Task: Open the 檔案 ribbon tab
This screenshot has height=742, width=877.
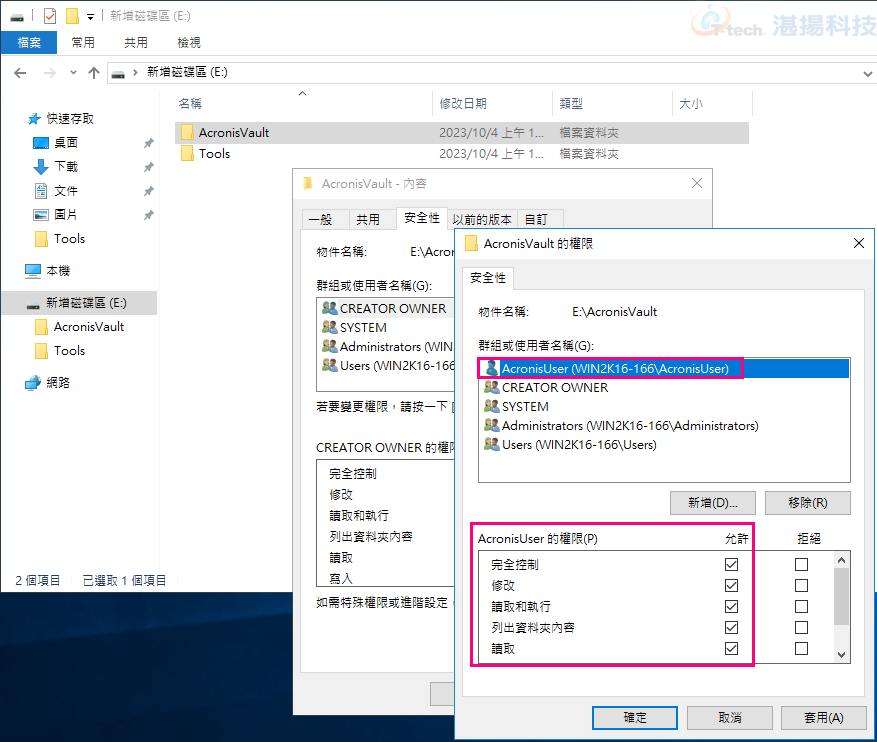Action: coord(29,42)
